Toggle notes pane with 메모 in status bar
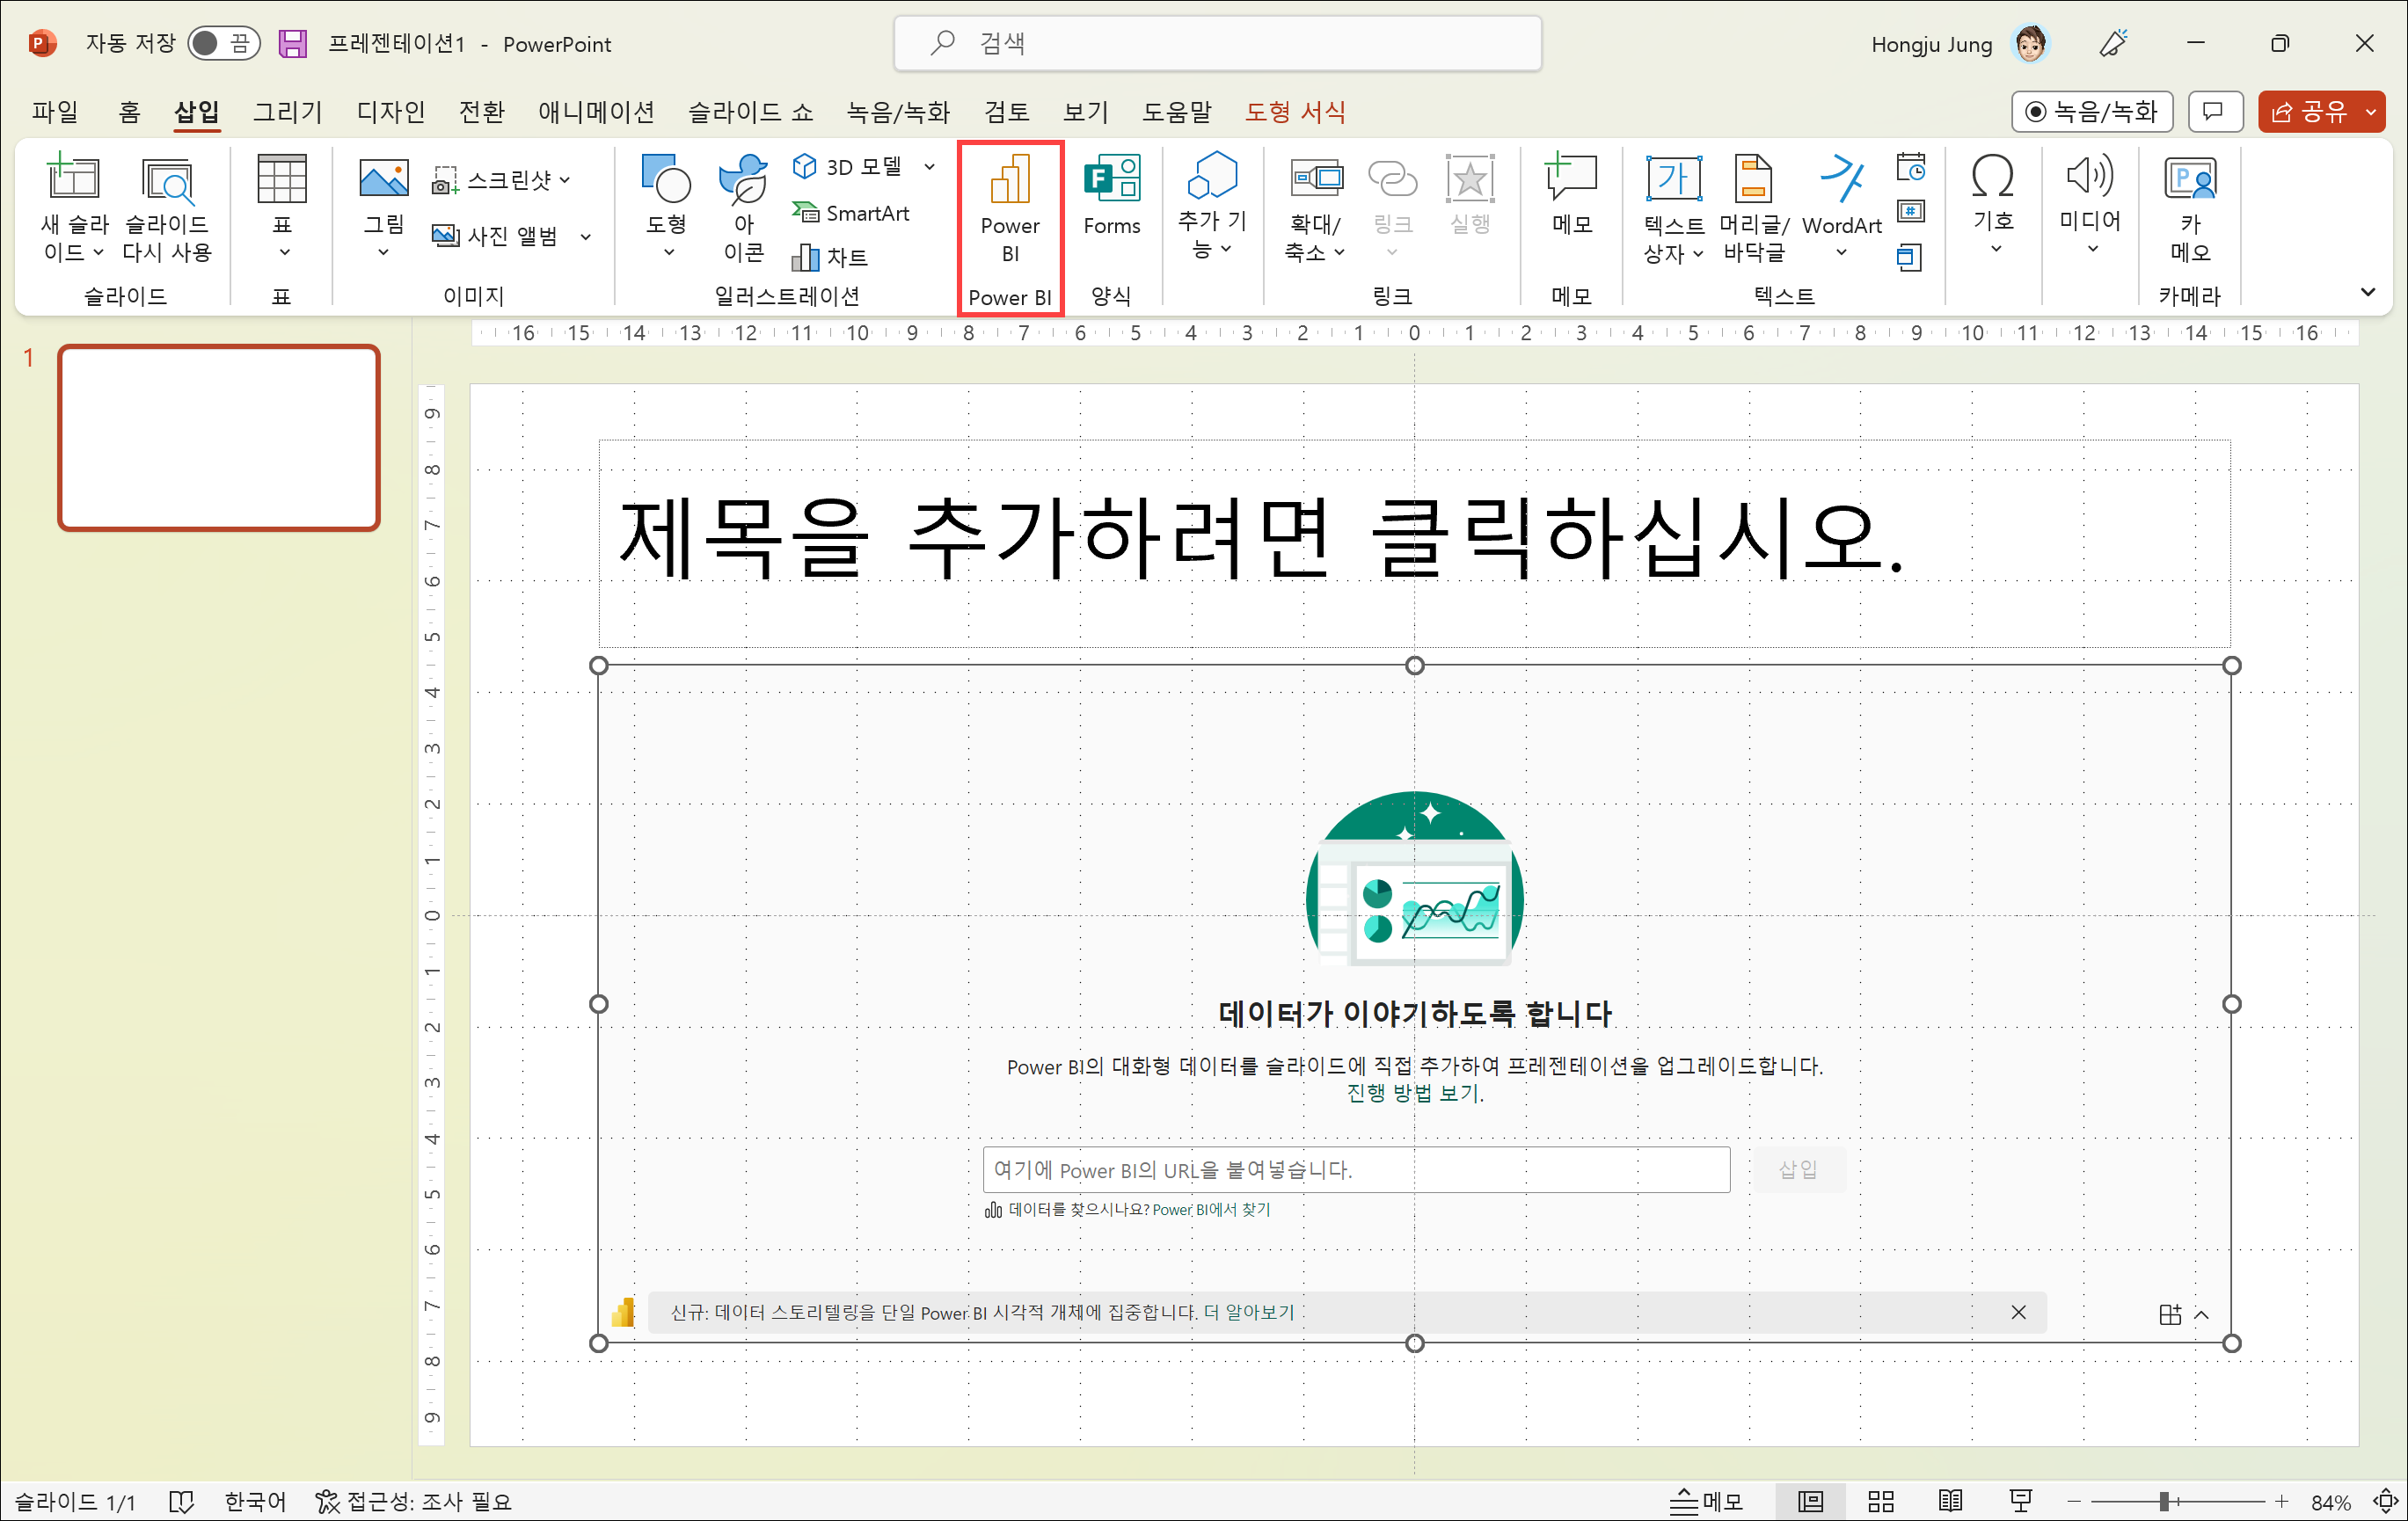The height and width of the screenshot is (1521, 2408). (1707, 1500)
